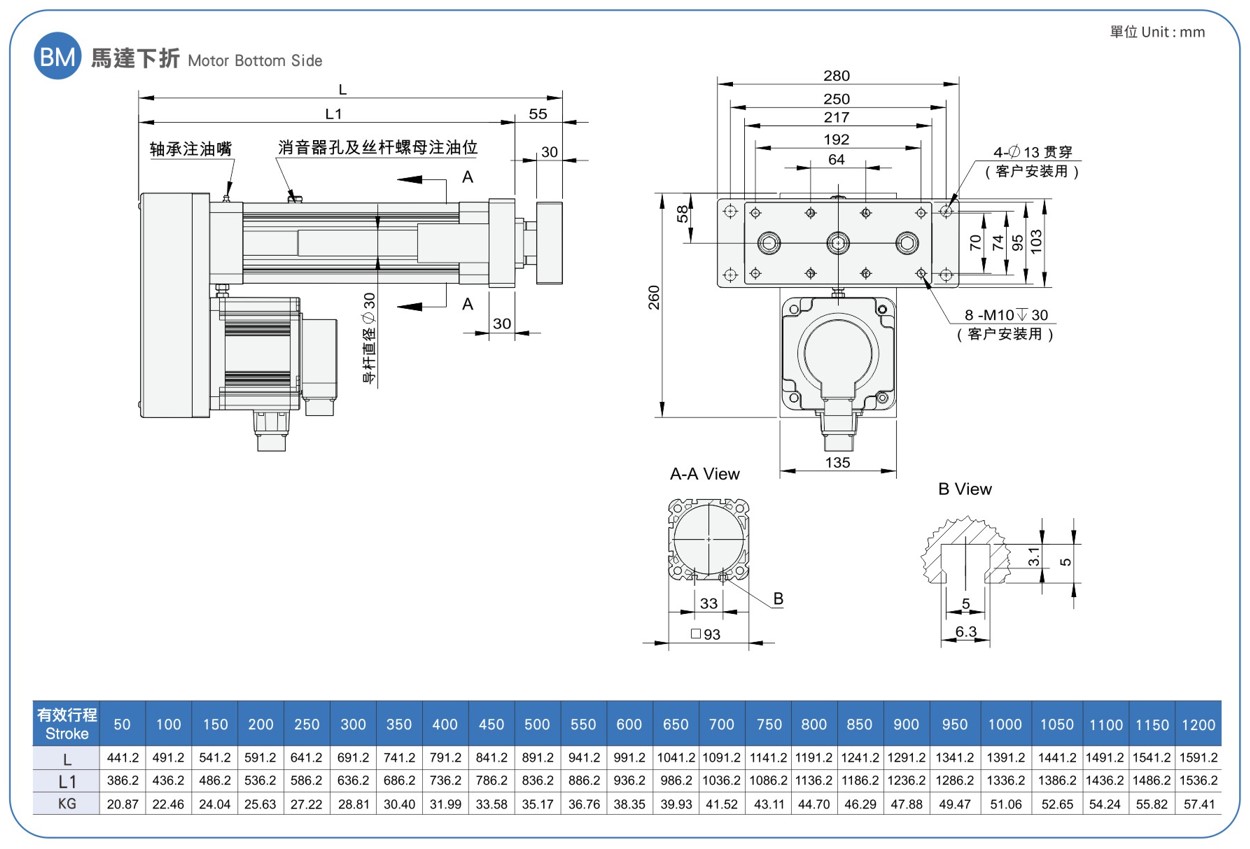Click the A-A cross-section drawing
This screenshot has height=849, width=1250.
708,538
